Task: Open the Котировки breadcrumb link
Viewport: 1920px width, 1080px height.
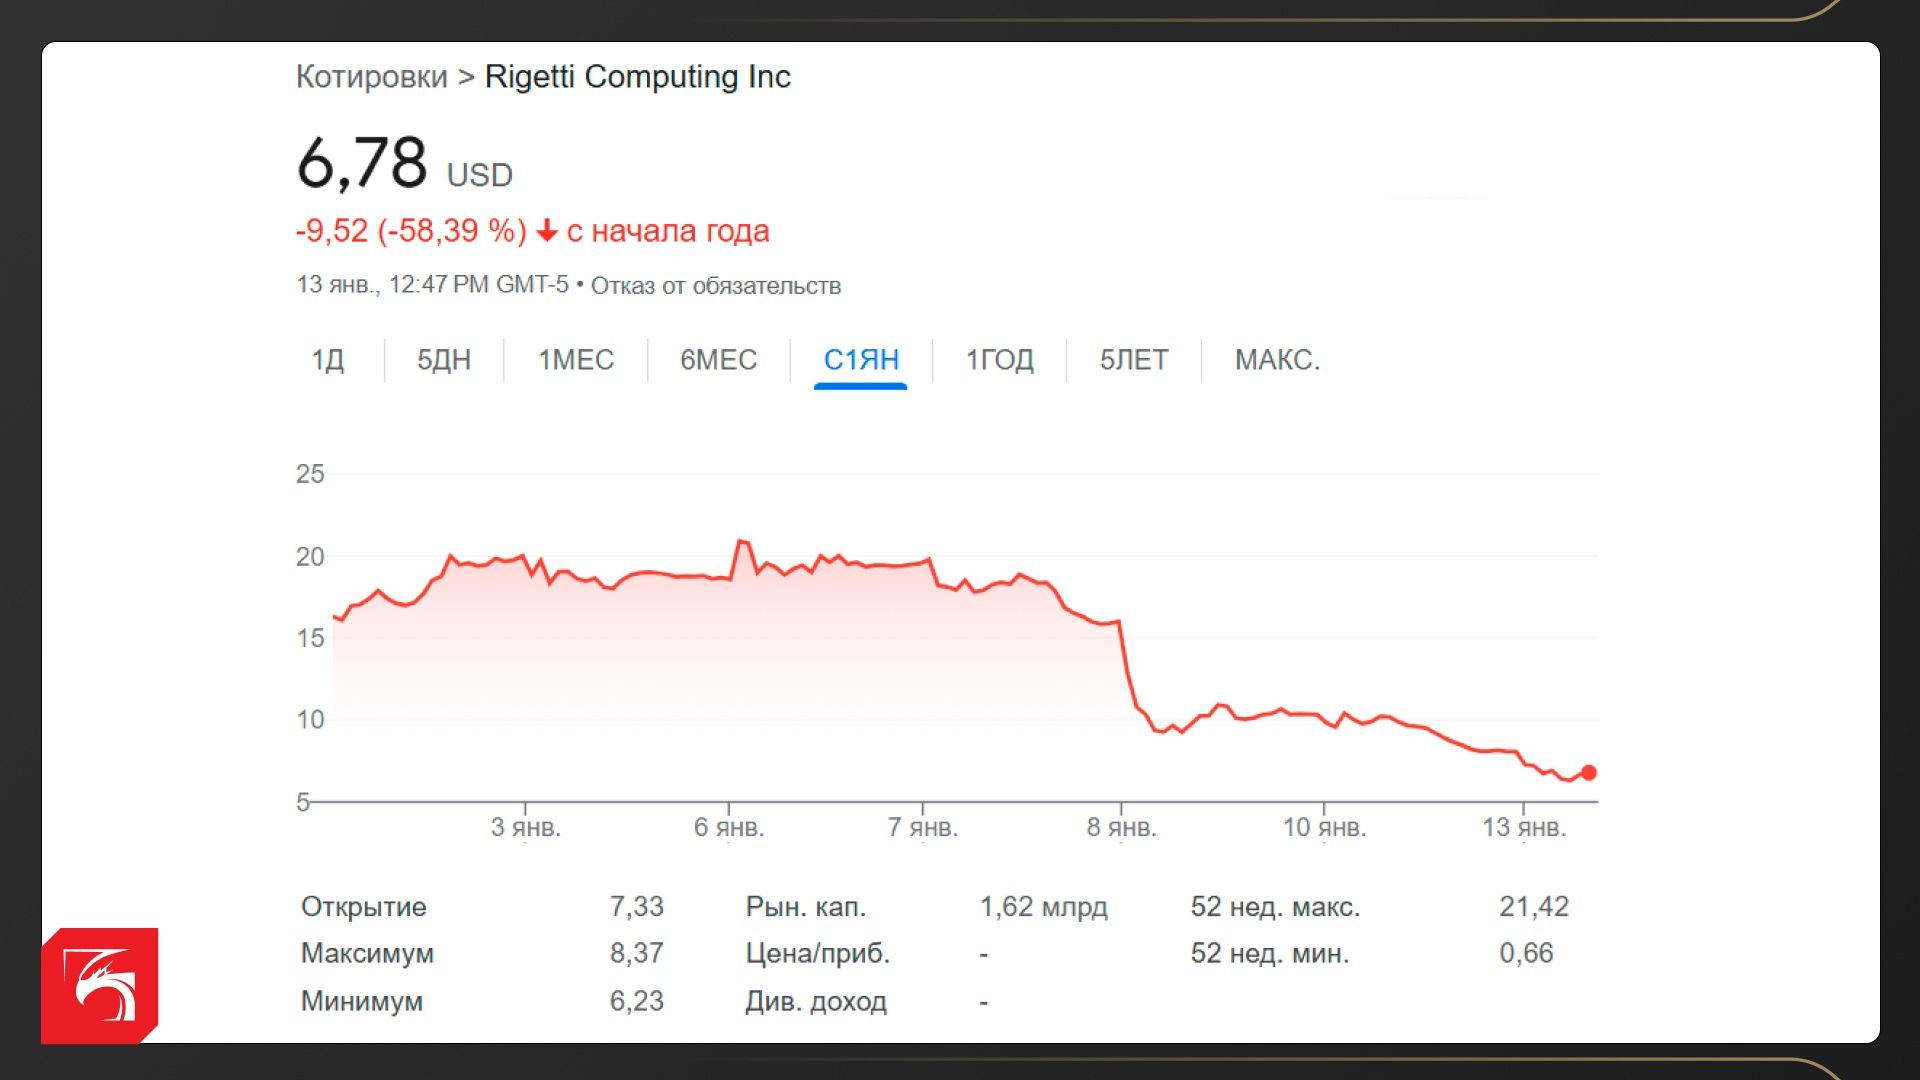Action: [x=372, y=77]
